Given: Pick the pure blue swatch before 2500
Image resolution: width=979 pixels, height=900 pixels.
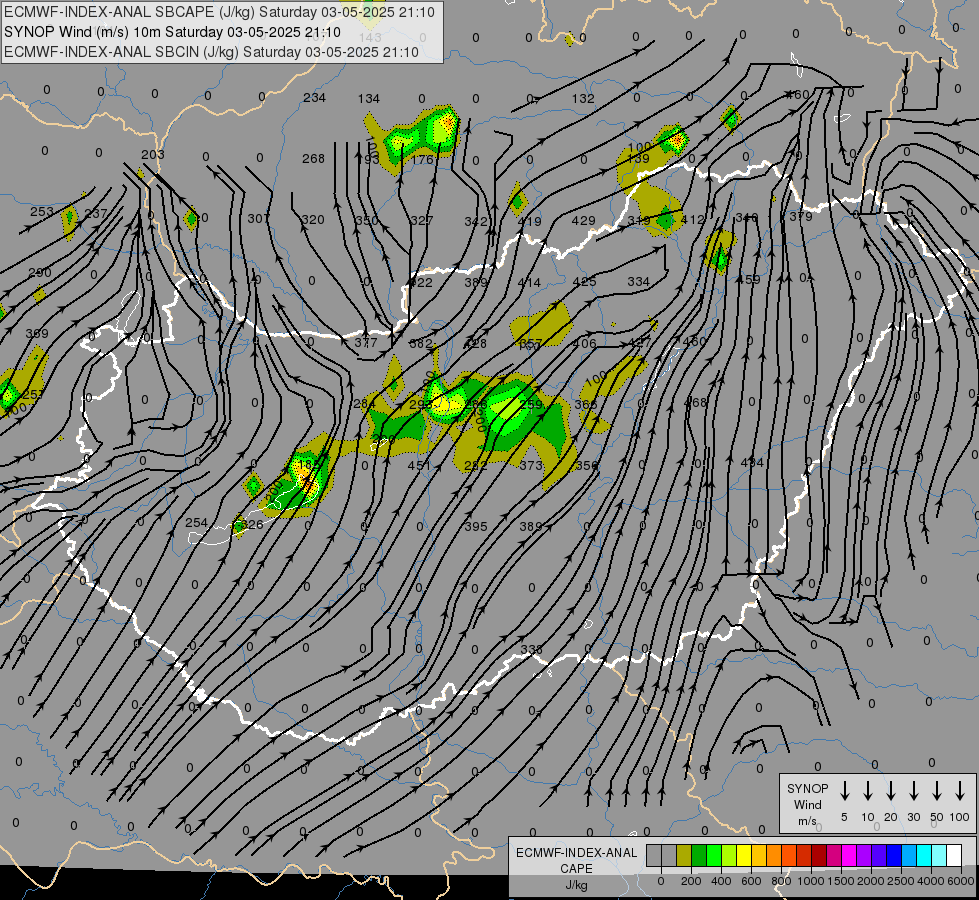Looking at the screenshot, I should pos(893,855).
